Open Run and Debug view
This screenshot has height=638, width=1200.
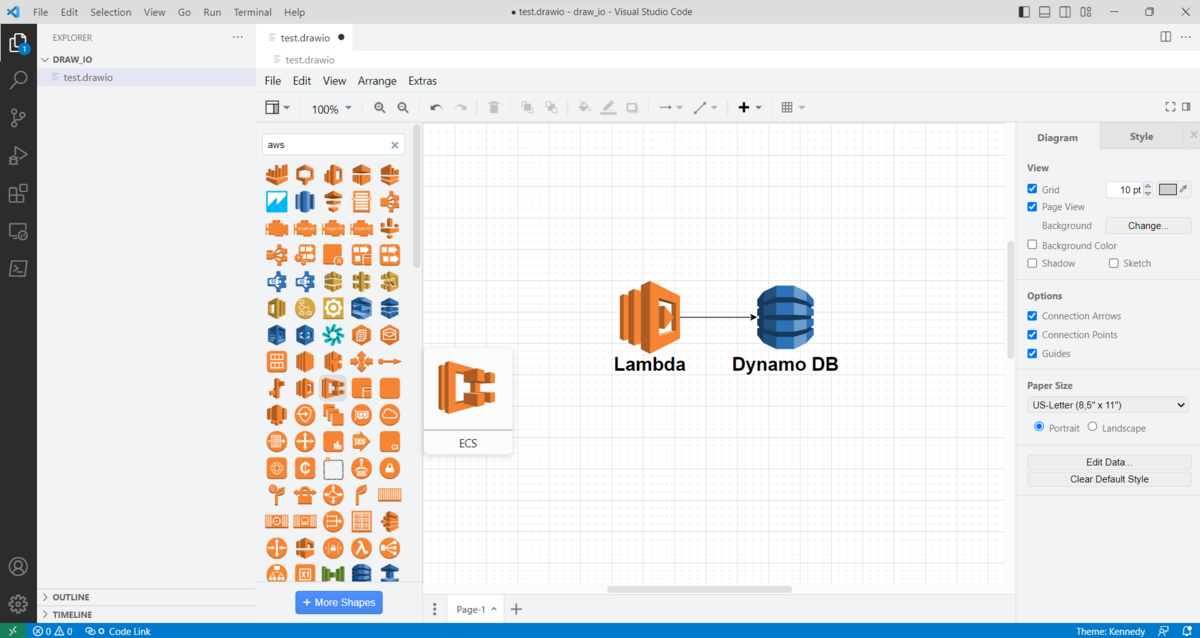tap(18, 156)
